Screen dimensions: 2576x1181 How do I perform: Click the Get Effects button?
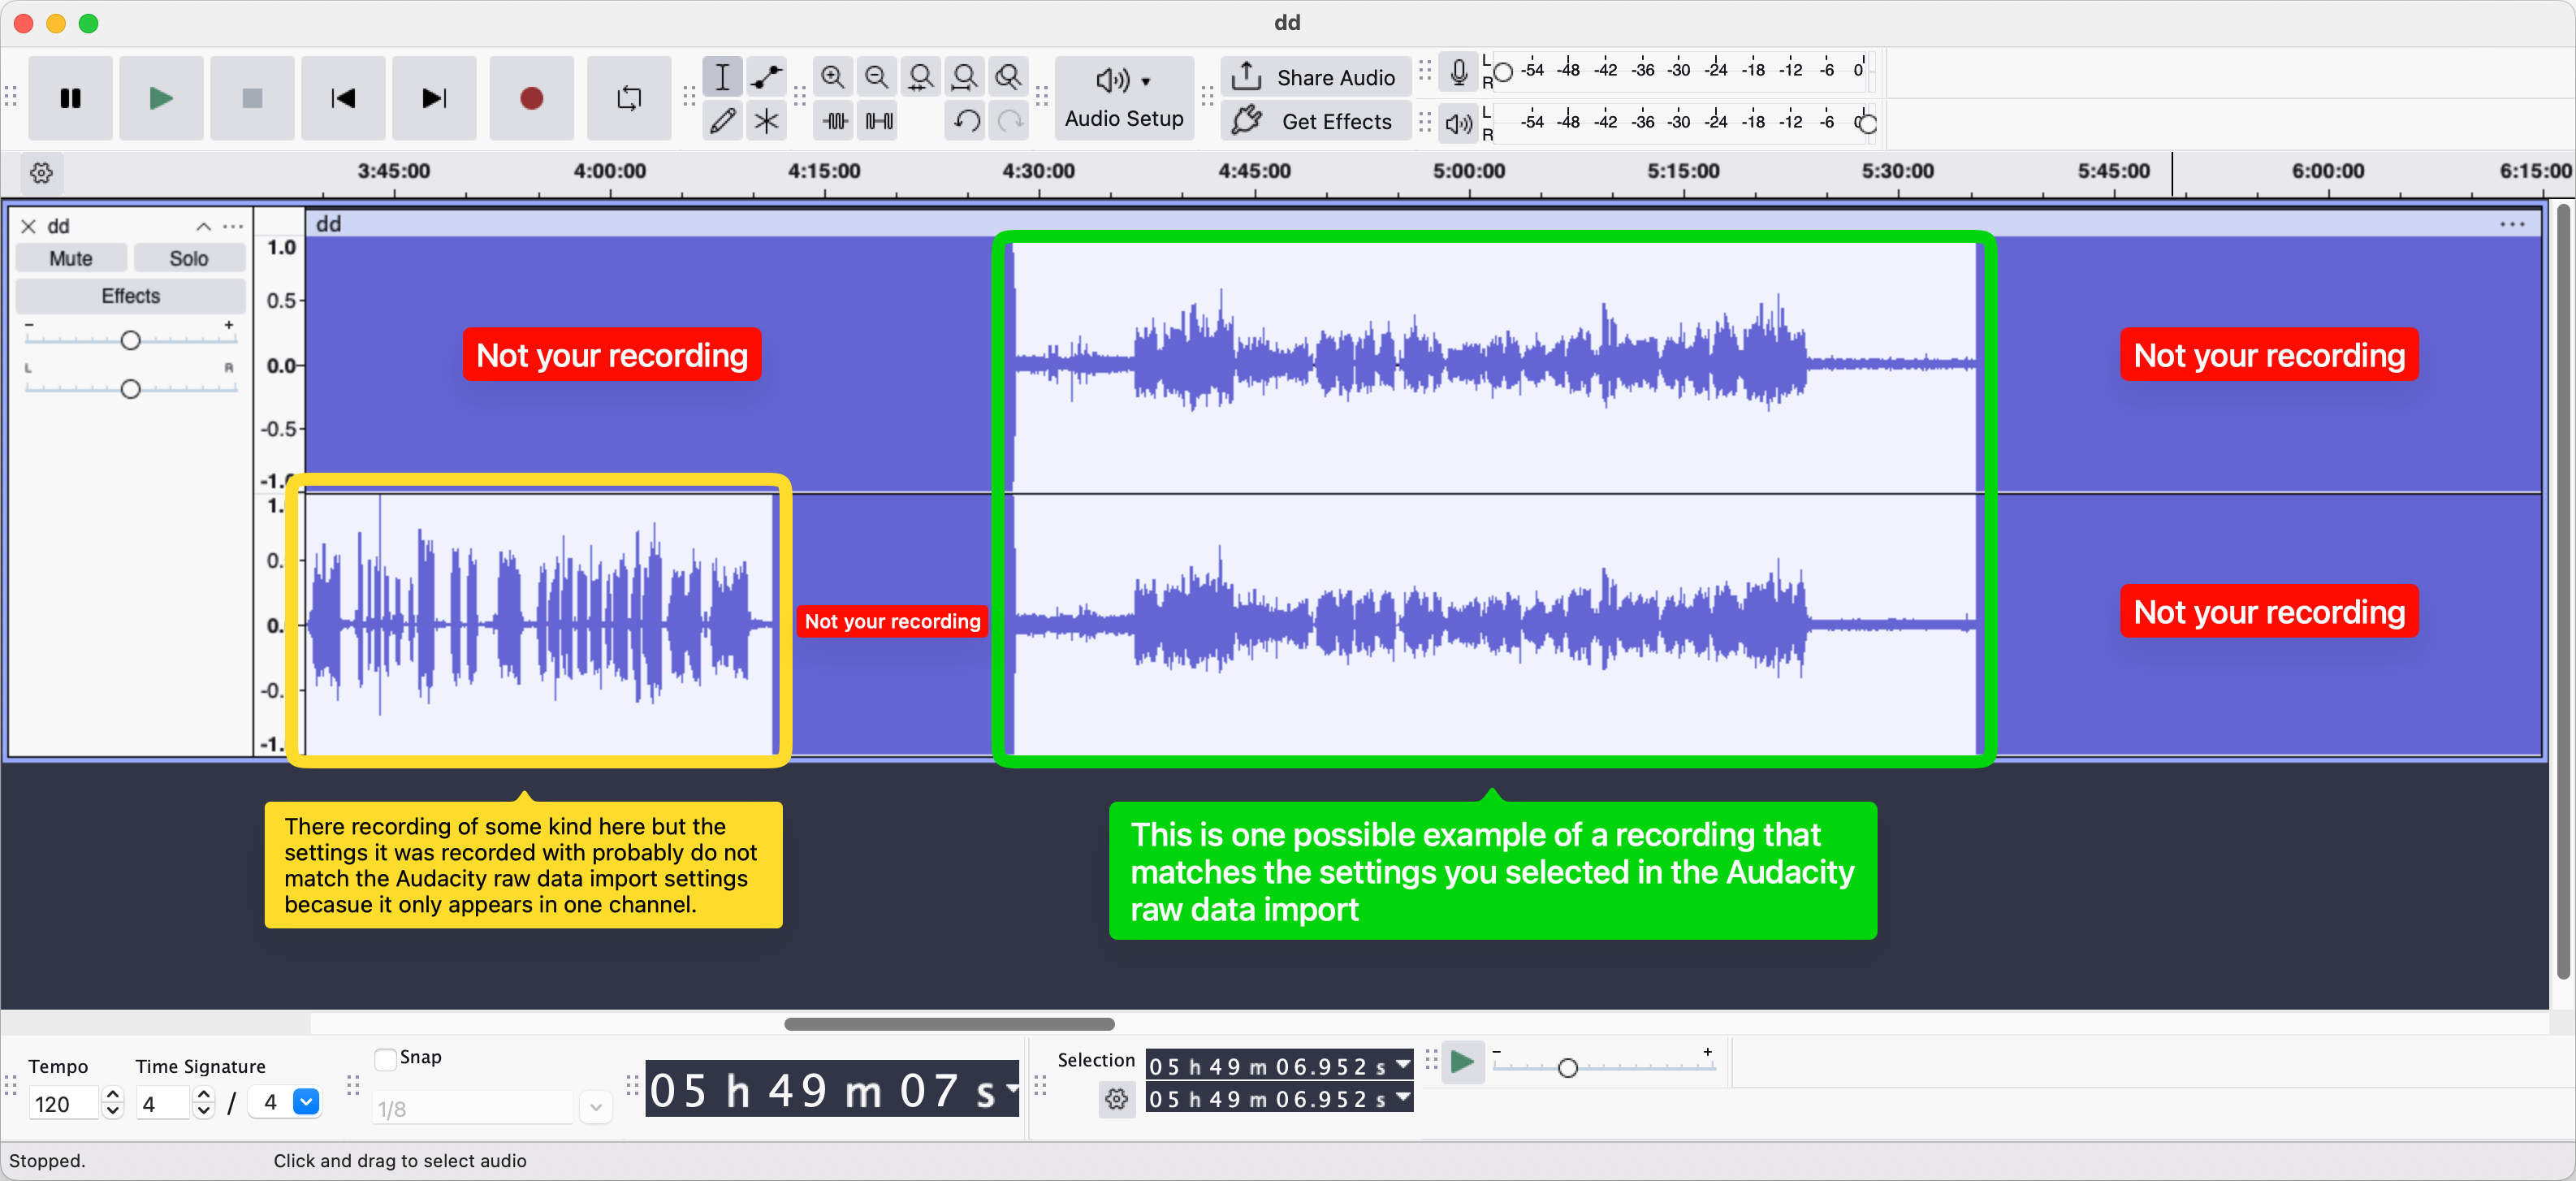(1316, 121)
